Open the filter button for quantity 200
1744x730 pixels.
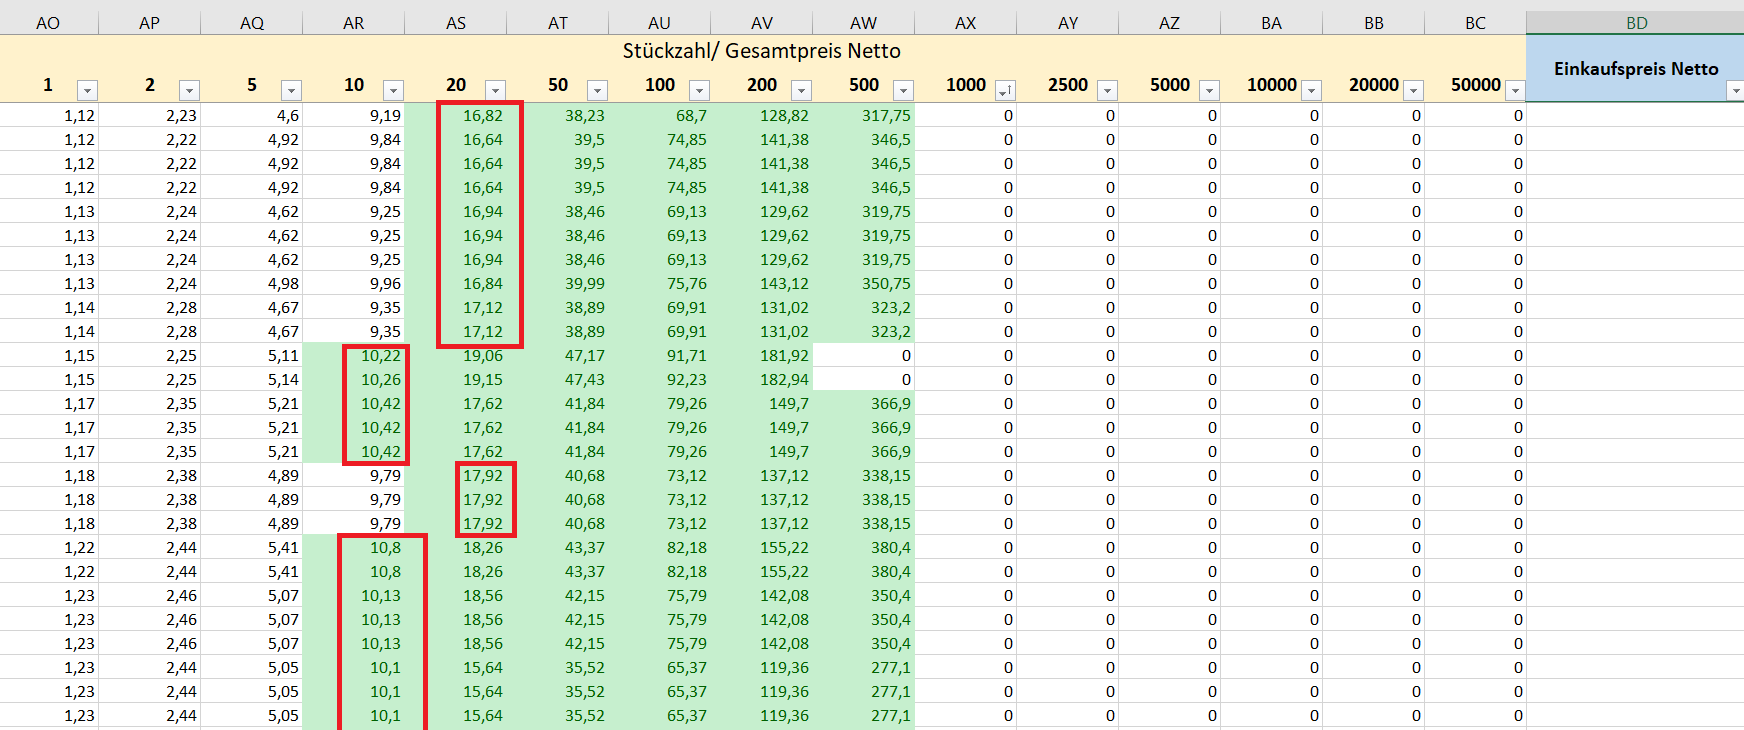(x=801, y=91)
